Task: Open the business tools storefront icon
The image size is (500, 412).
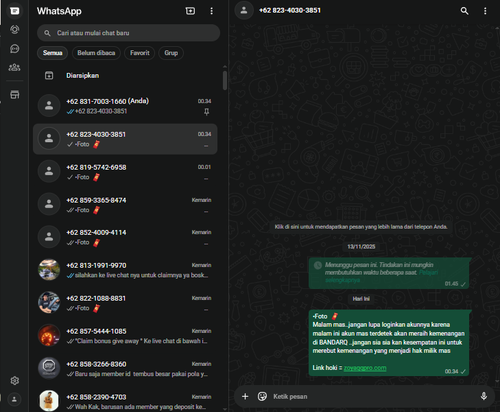Action: [x=14, y=95]
